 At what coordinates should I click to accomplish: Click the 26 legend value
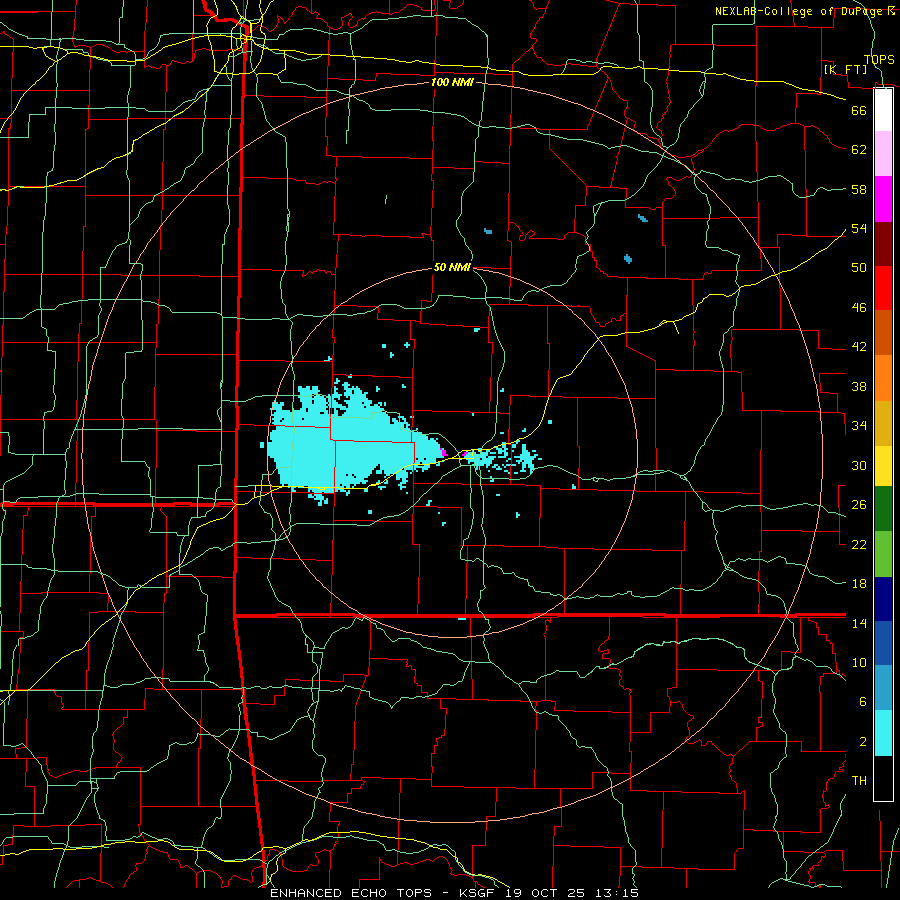[859, 505]
